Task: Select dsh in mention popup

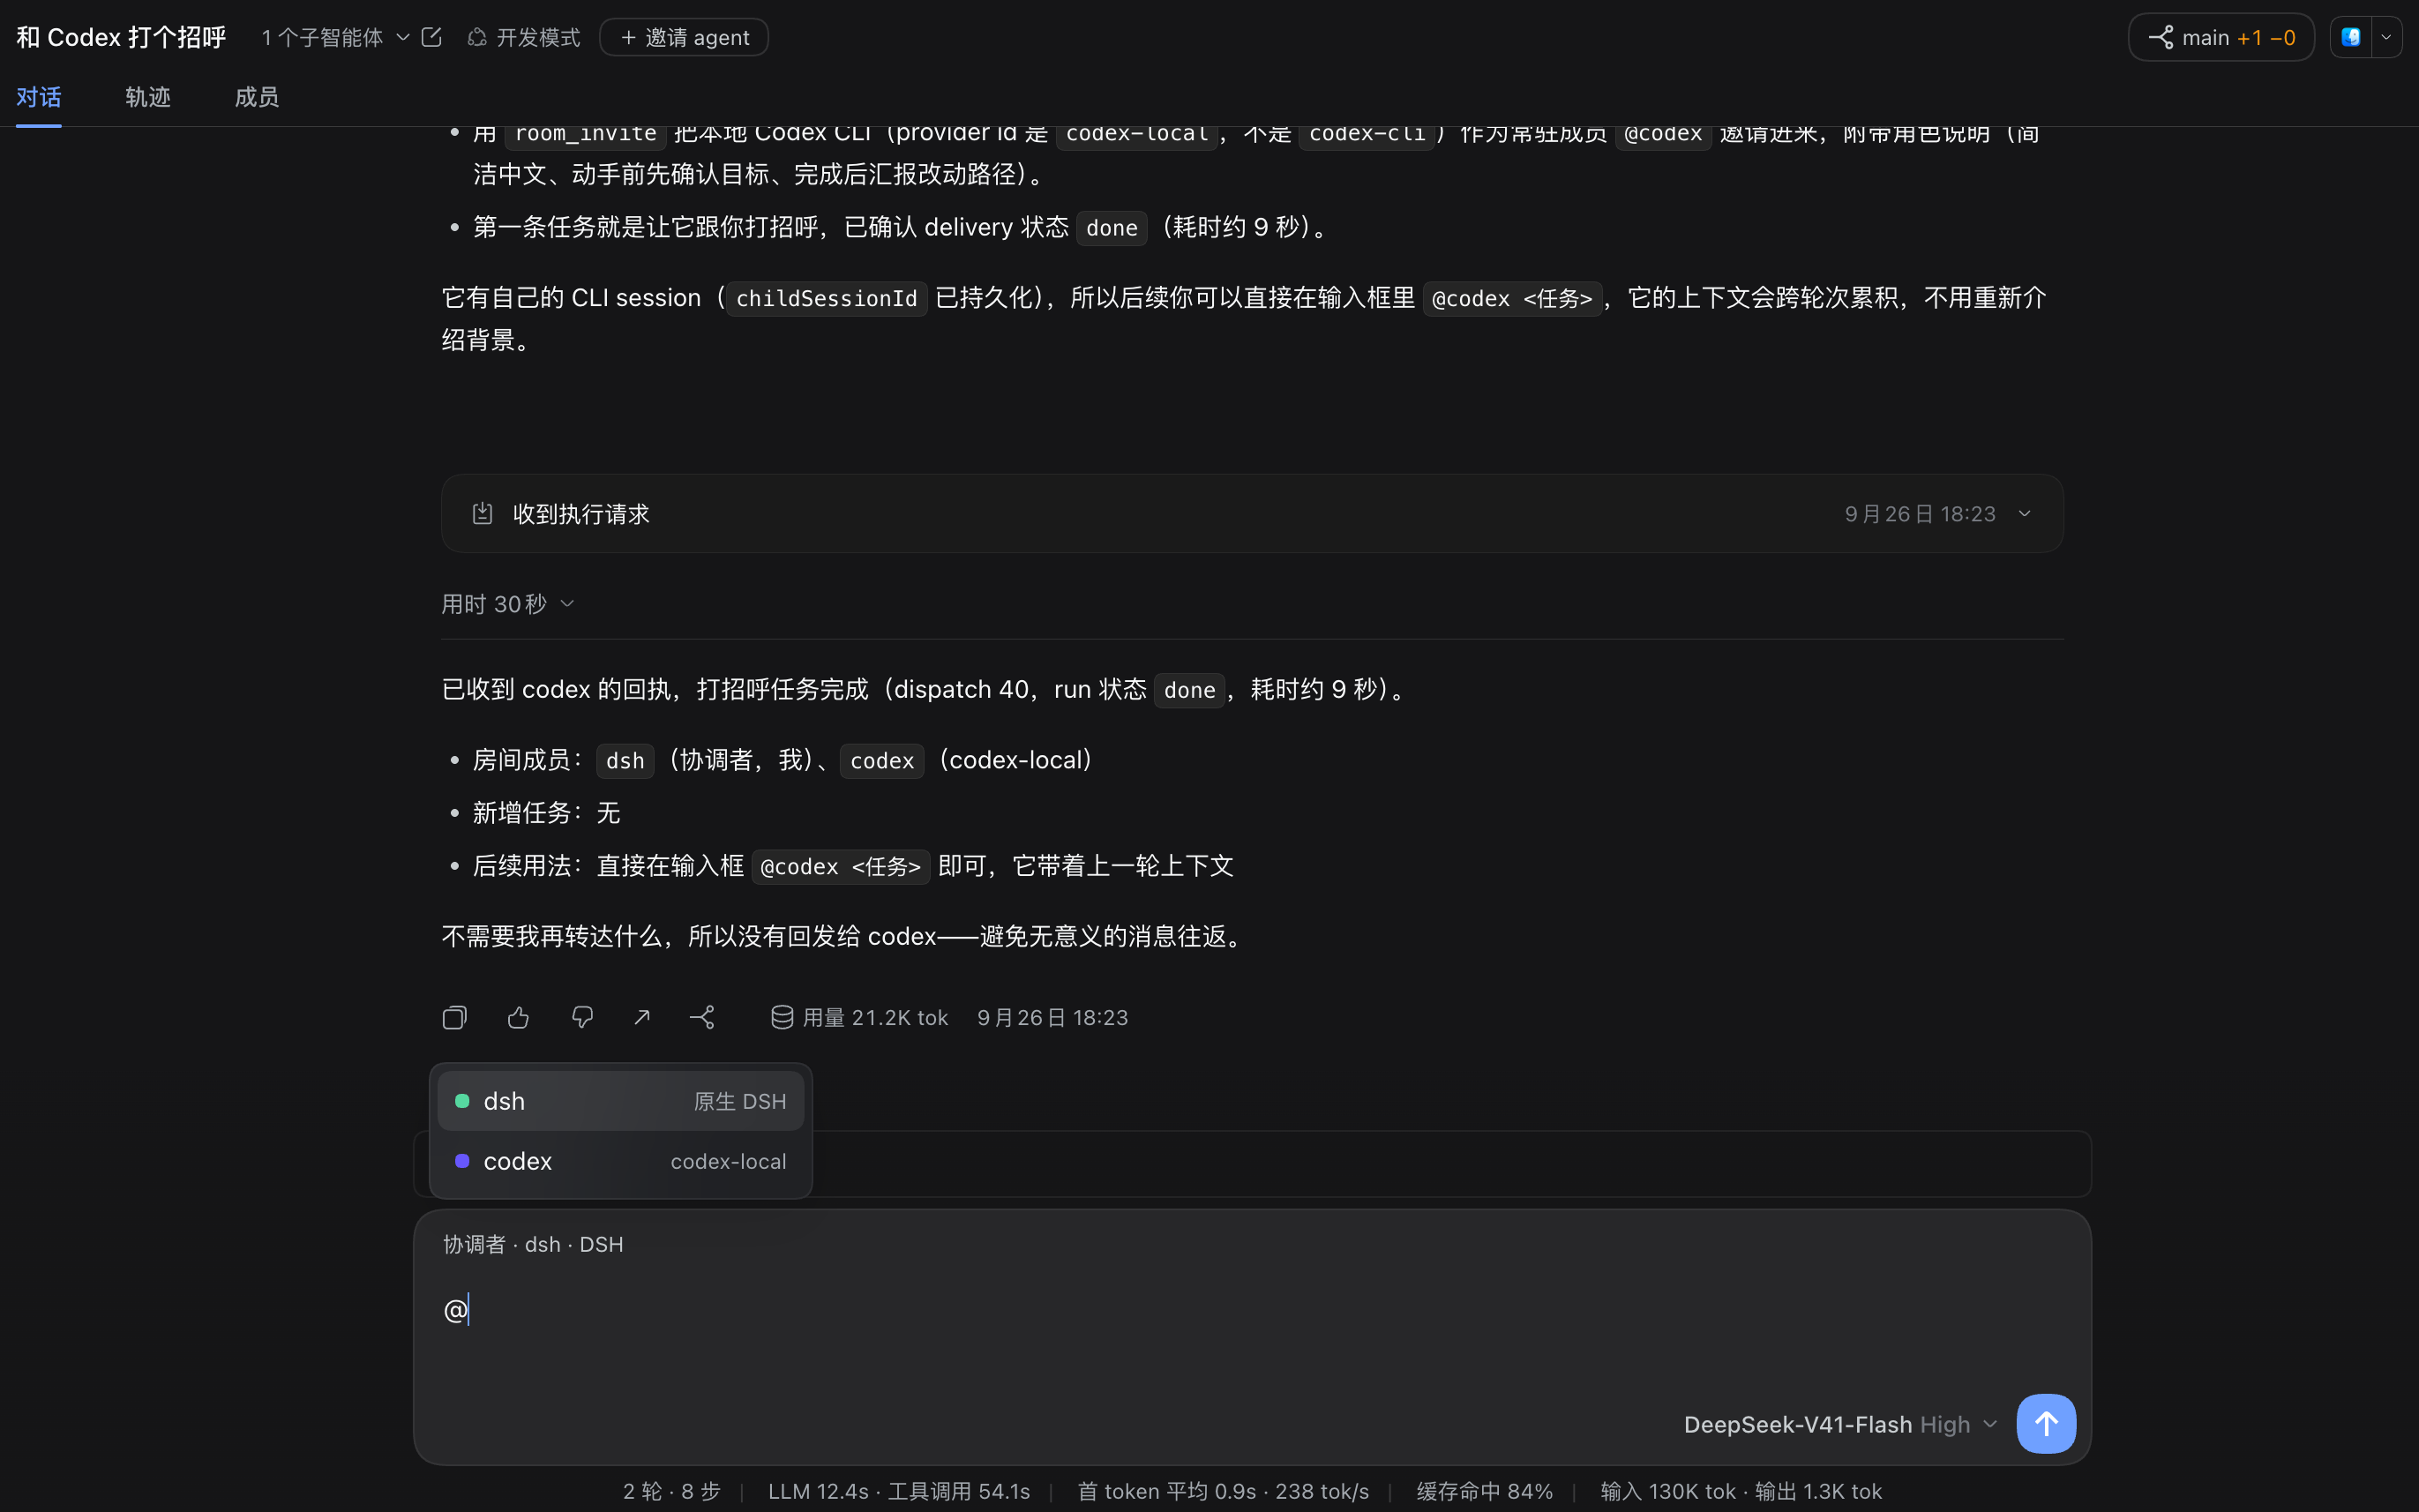Action: pos(620,1101)
